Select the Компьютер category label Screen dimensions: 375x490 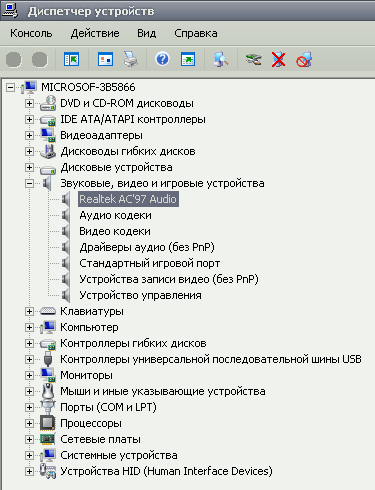(x=89, y=327)
